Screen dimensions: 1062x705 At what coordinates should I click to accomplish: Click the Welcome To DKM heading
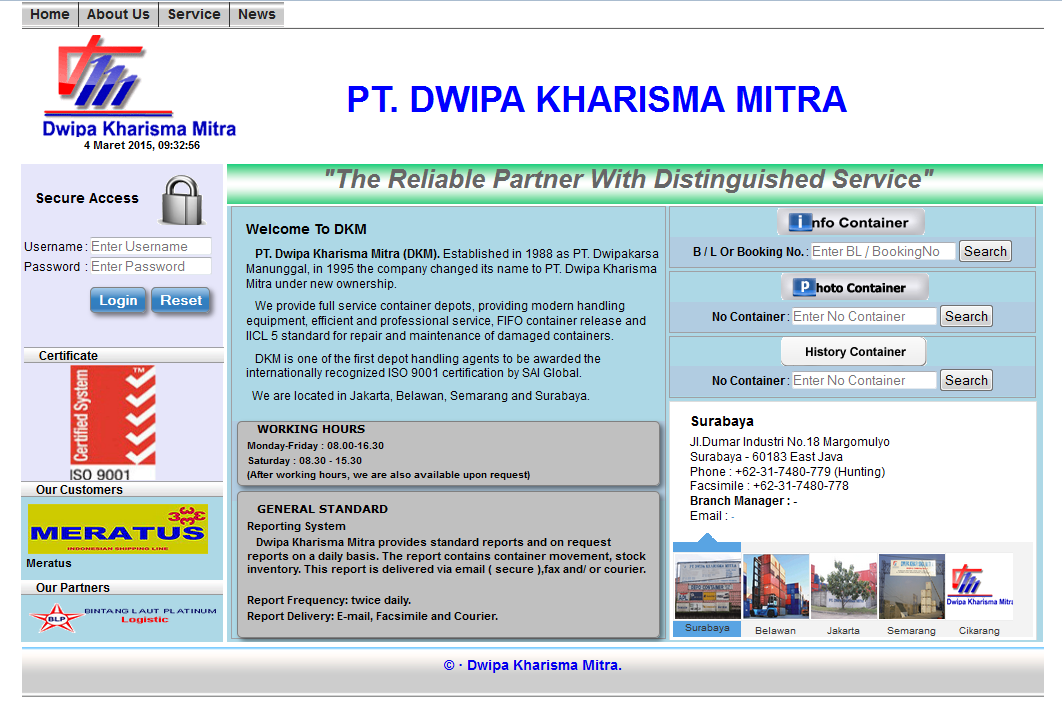point(306,229)
